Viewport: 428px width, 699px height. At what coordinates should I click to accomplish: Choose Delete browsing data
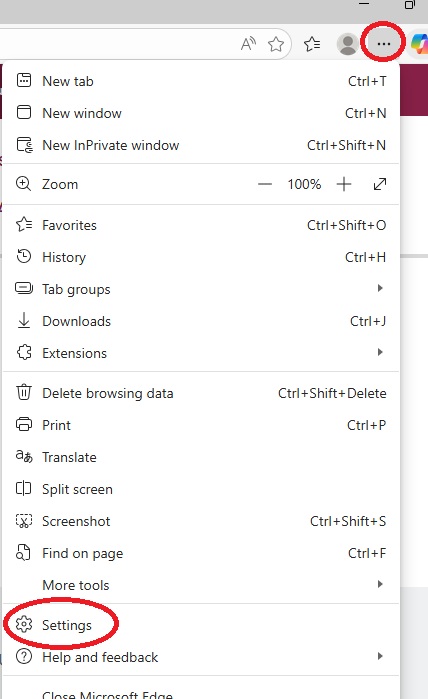pyautogui.click(x=201, y=393)
